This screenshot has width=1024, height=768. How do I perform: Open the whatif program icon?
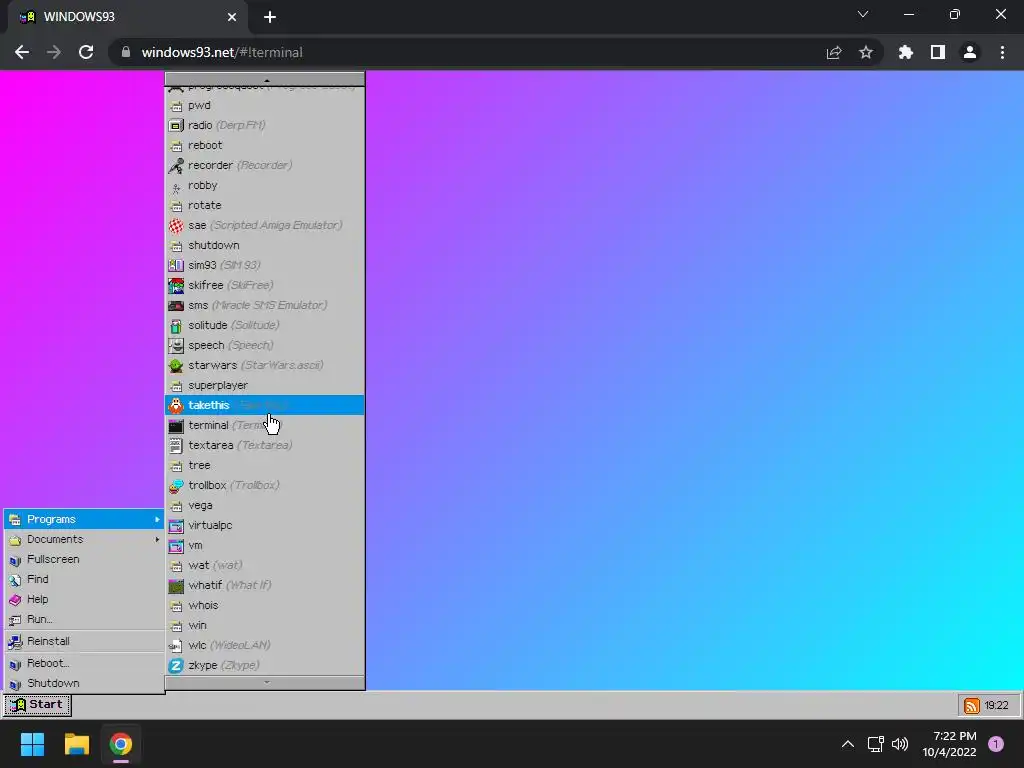[x=176, y=585]
